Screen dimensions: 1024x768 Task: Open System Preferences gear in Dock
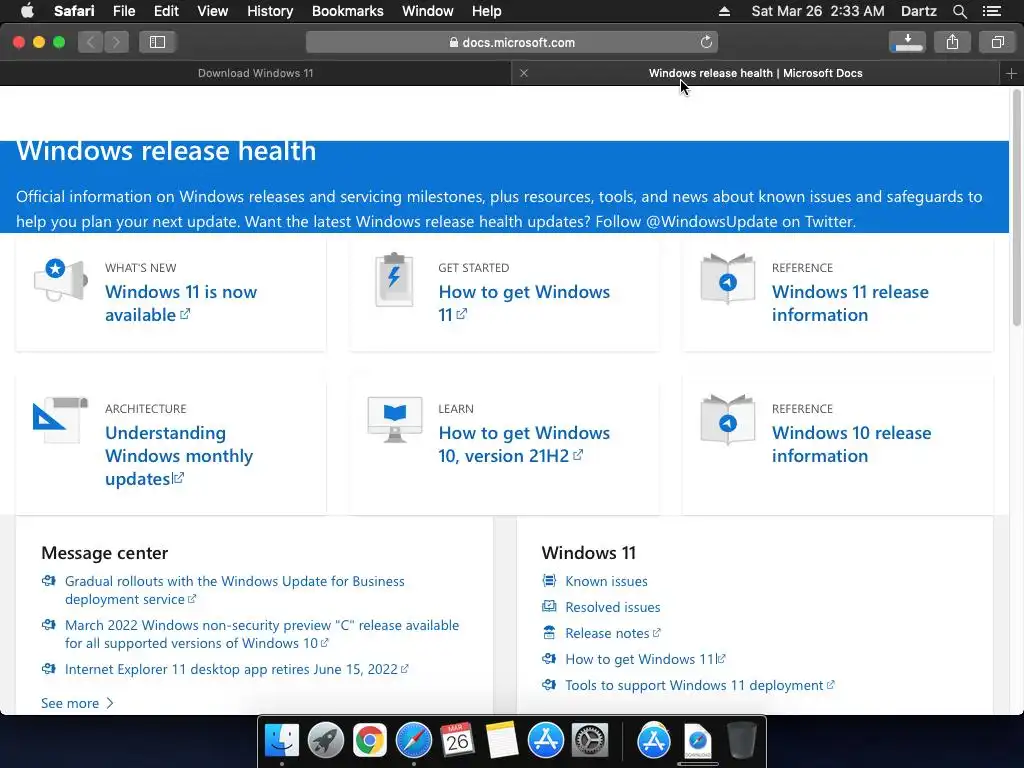(x=590, y=741)
